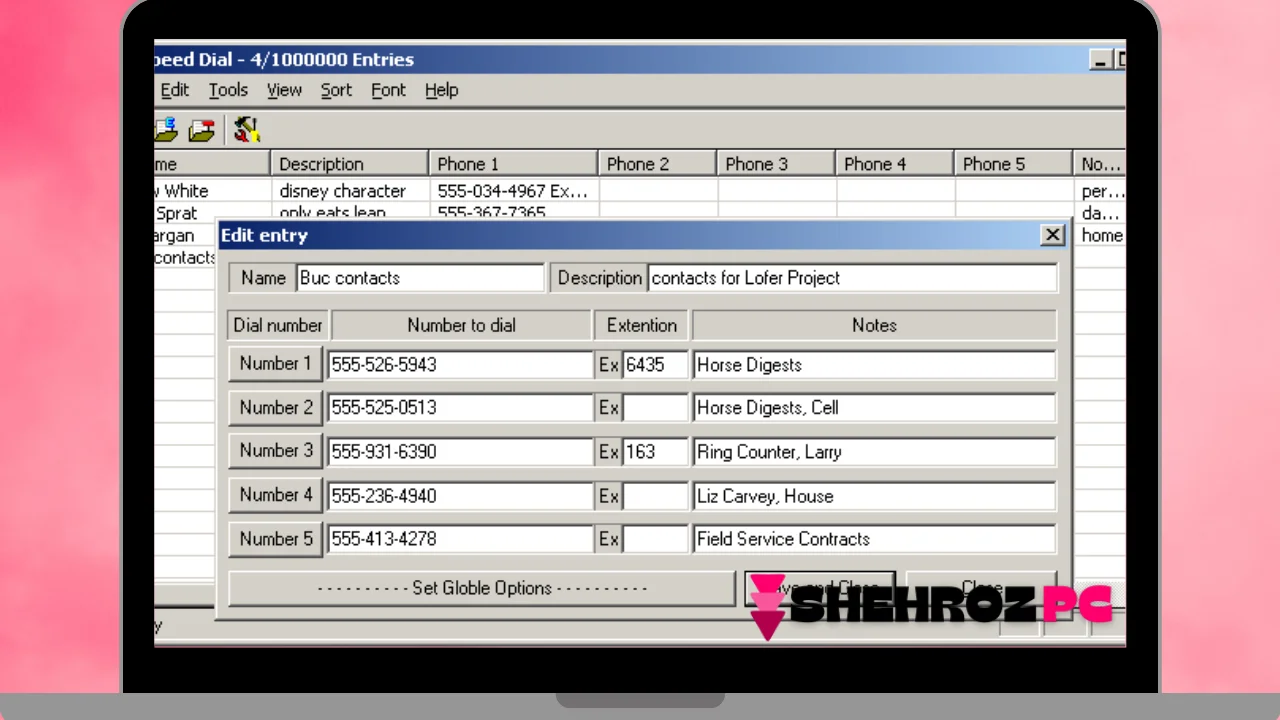Screen dimensions: 1280x720
Task: Click the hammer and wrench options toolbar icon
Action: coord(246,129)
